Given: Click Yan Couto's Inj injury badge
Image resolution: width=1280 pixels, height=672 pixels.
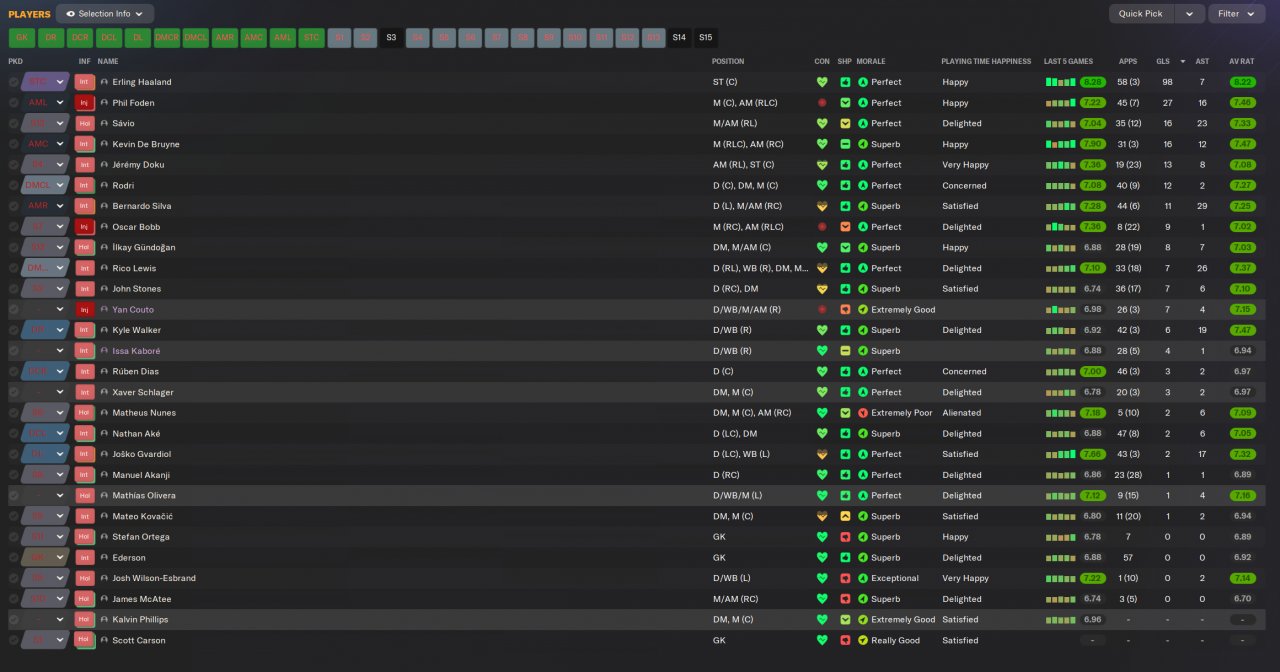Looking at the screenshot, I should point(85,309).
